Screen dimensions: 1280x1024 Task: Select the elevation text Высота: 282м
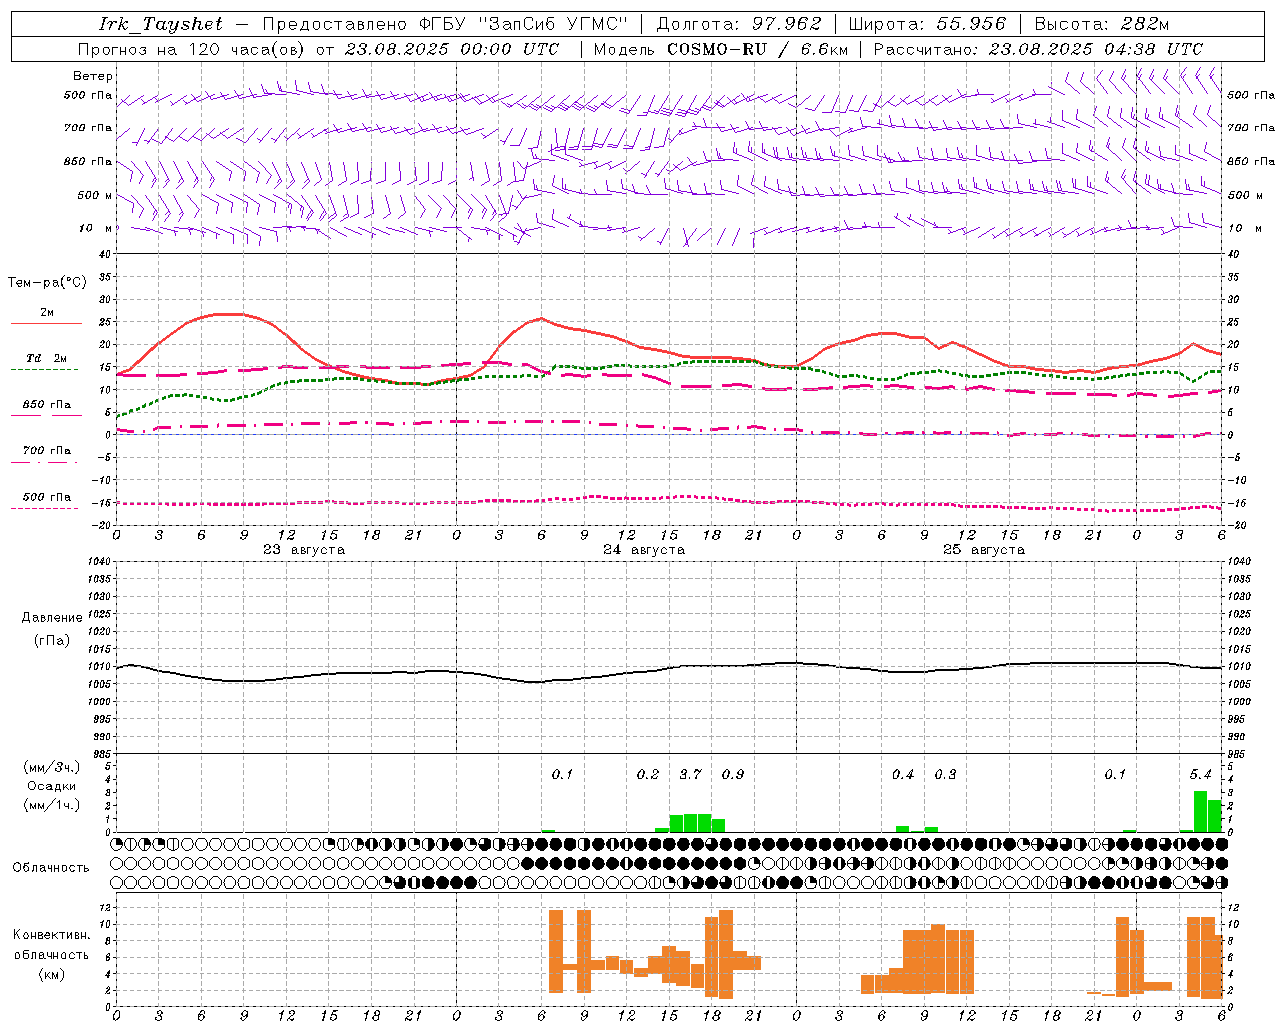click(x=1101, y=24)
